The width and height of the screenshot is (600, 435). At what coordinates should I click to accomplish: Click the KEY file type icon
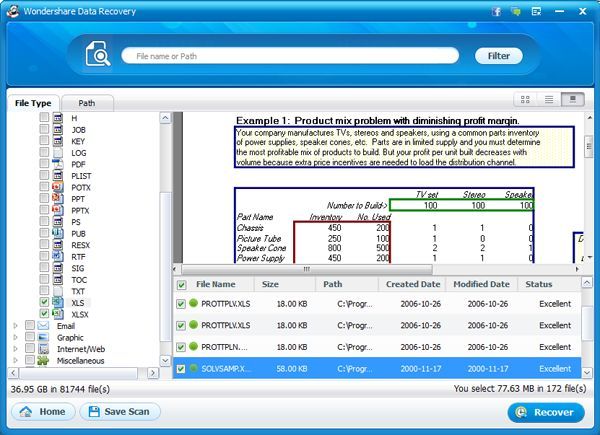(58, 141)
